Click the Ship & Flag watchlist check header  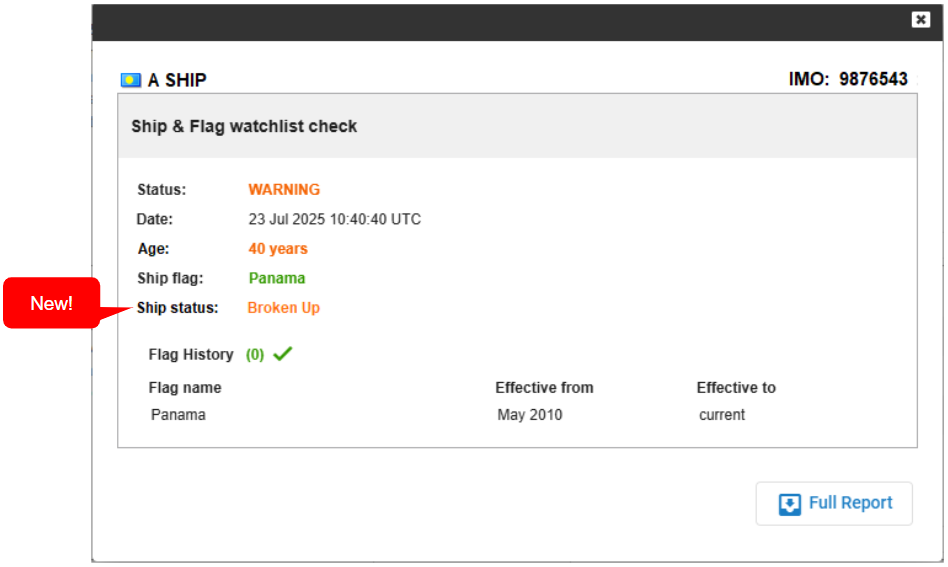click(x=244, y=127)
